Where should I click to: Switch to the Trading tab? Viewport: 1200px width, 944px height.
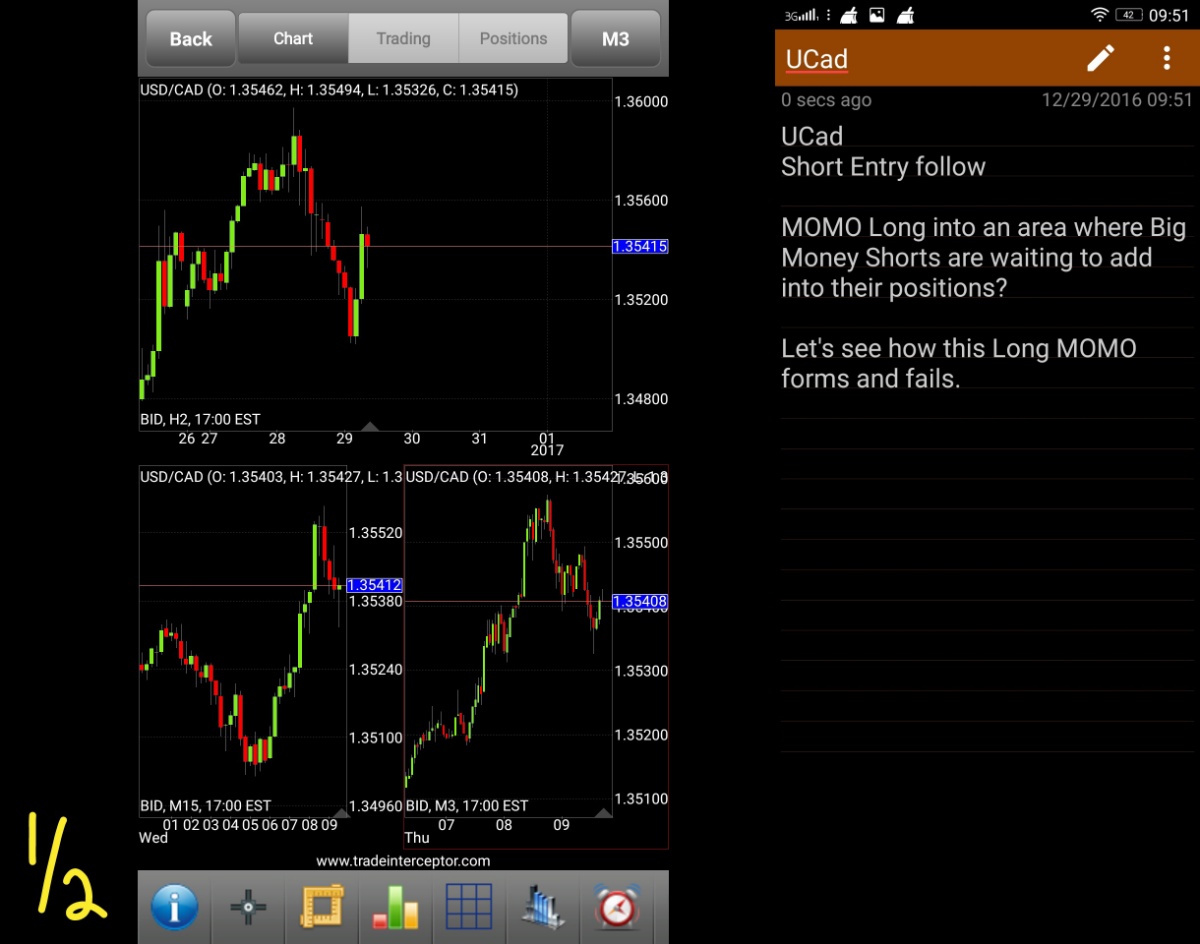click(403, 38)
